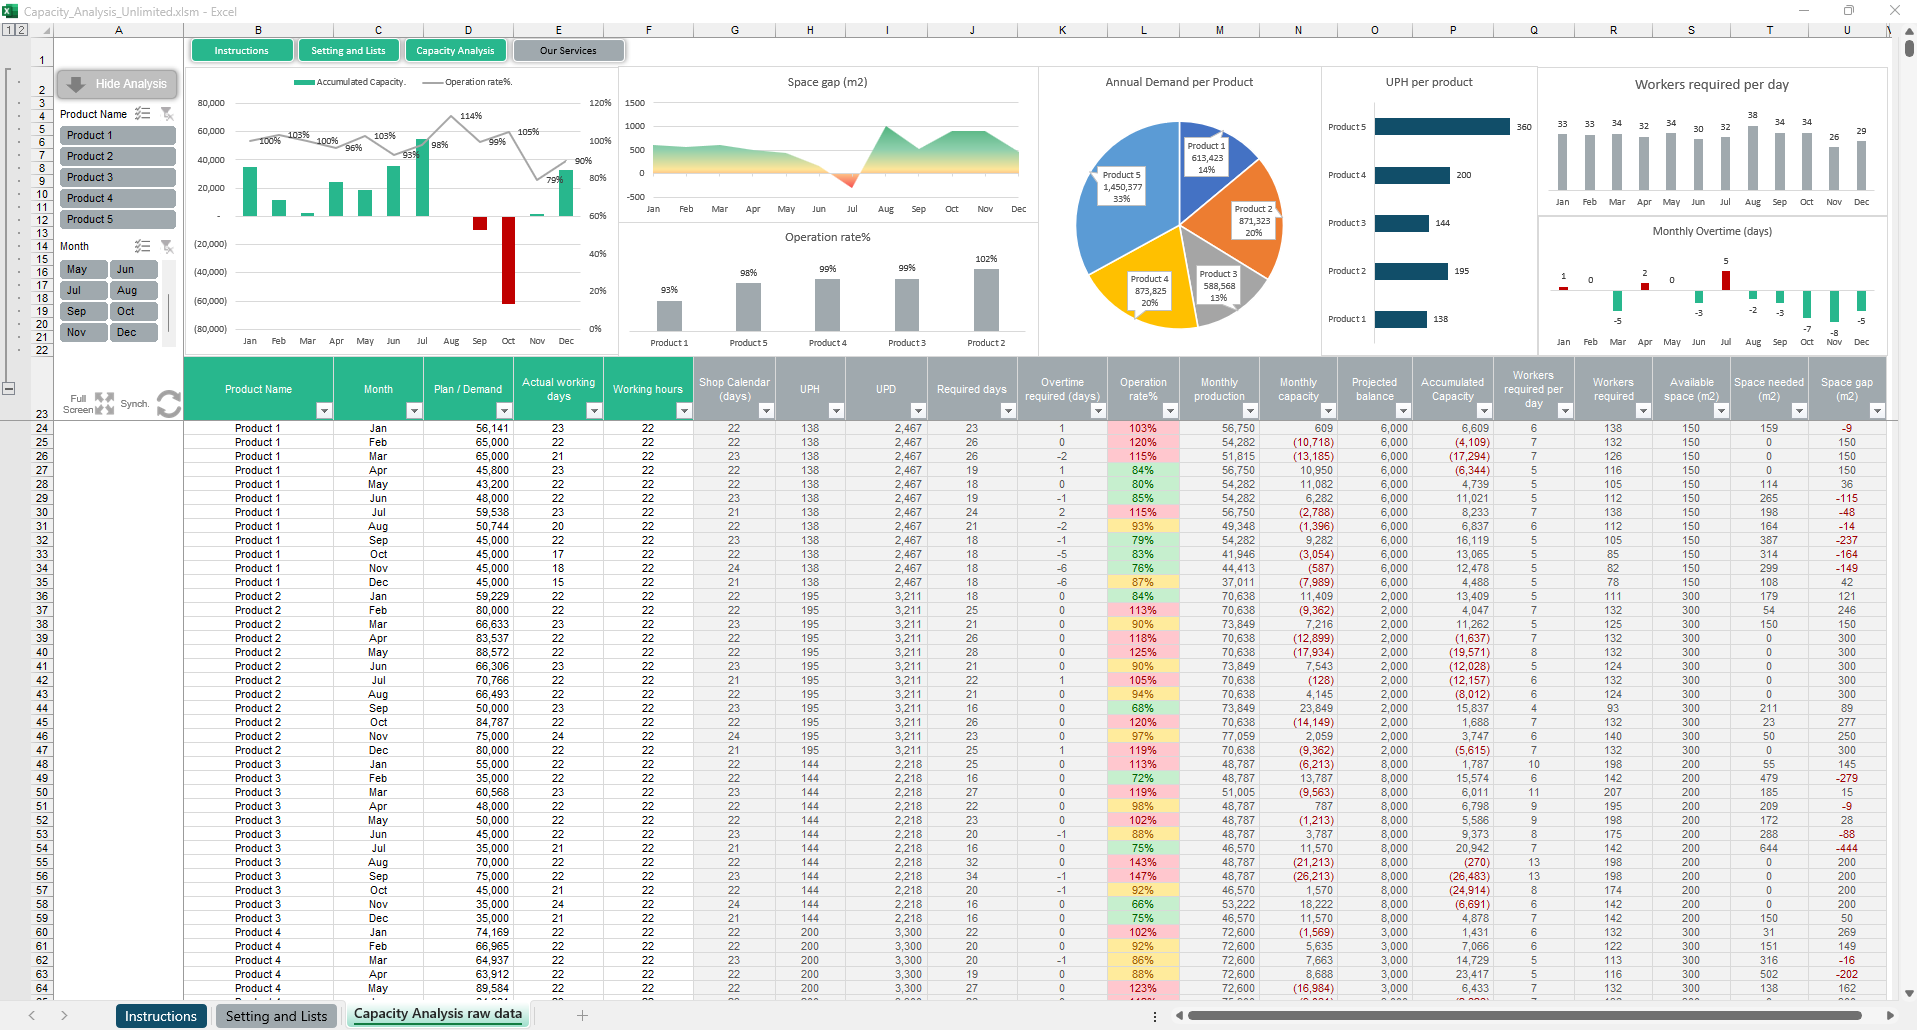
Task: Click the new sheet plus icon
Action: 582,1016
